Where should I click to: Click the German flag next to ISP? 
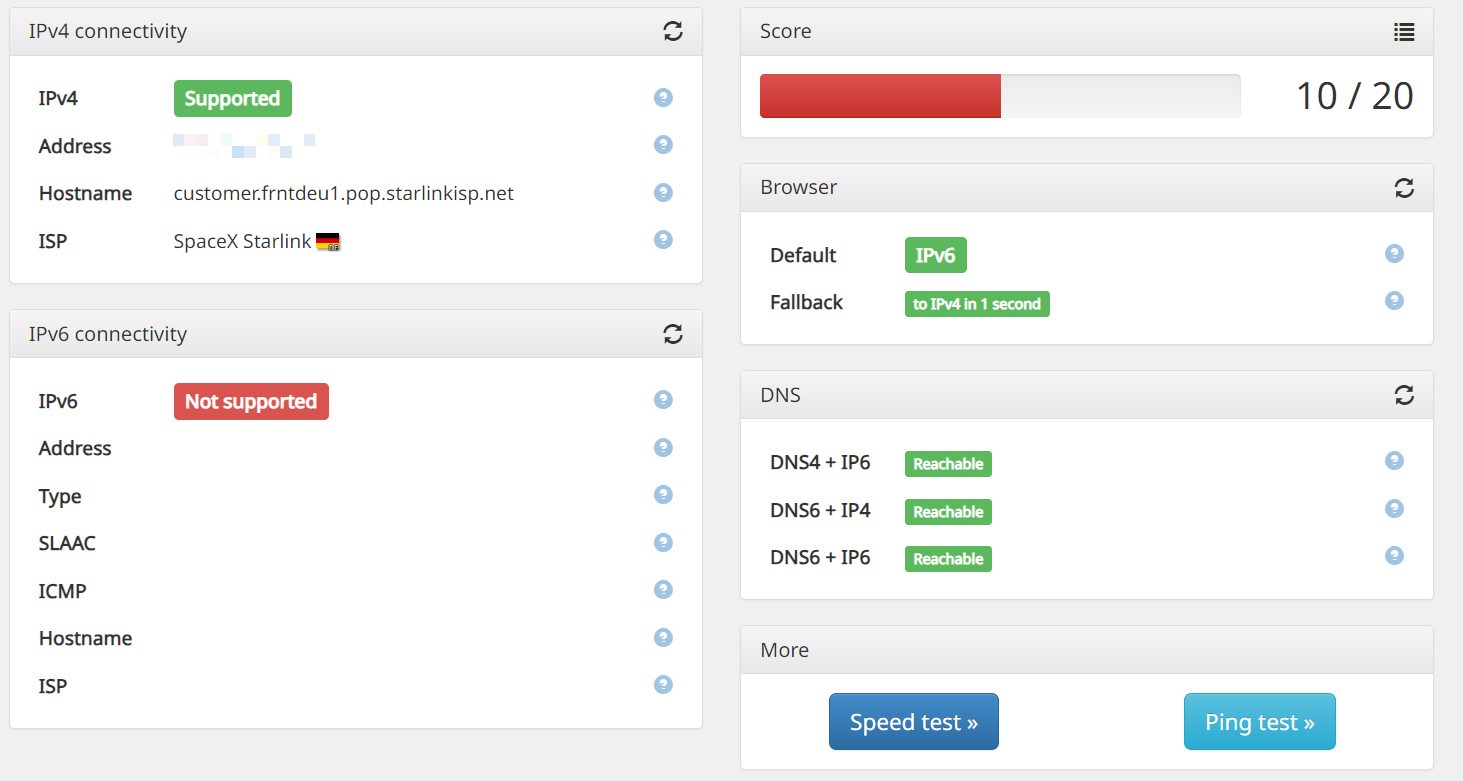click(328, 241)
